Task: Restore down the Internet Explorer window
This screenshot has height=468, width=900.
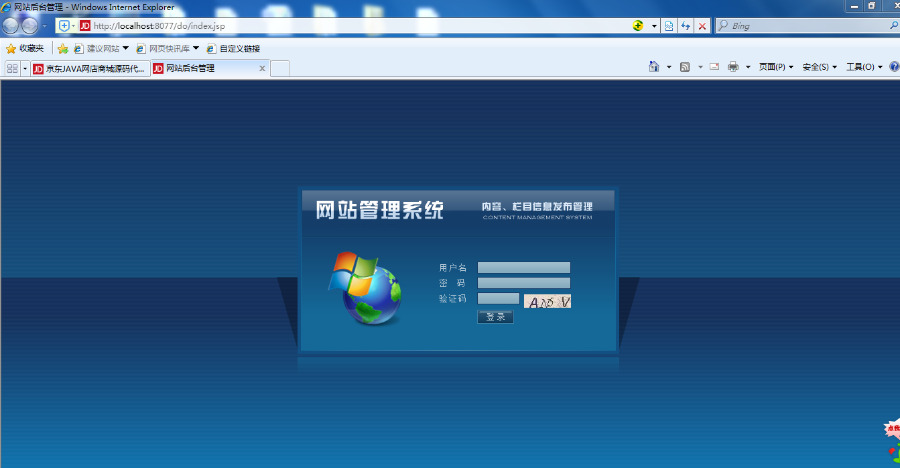Action: pos(872,6)
